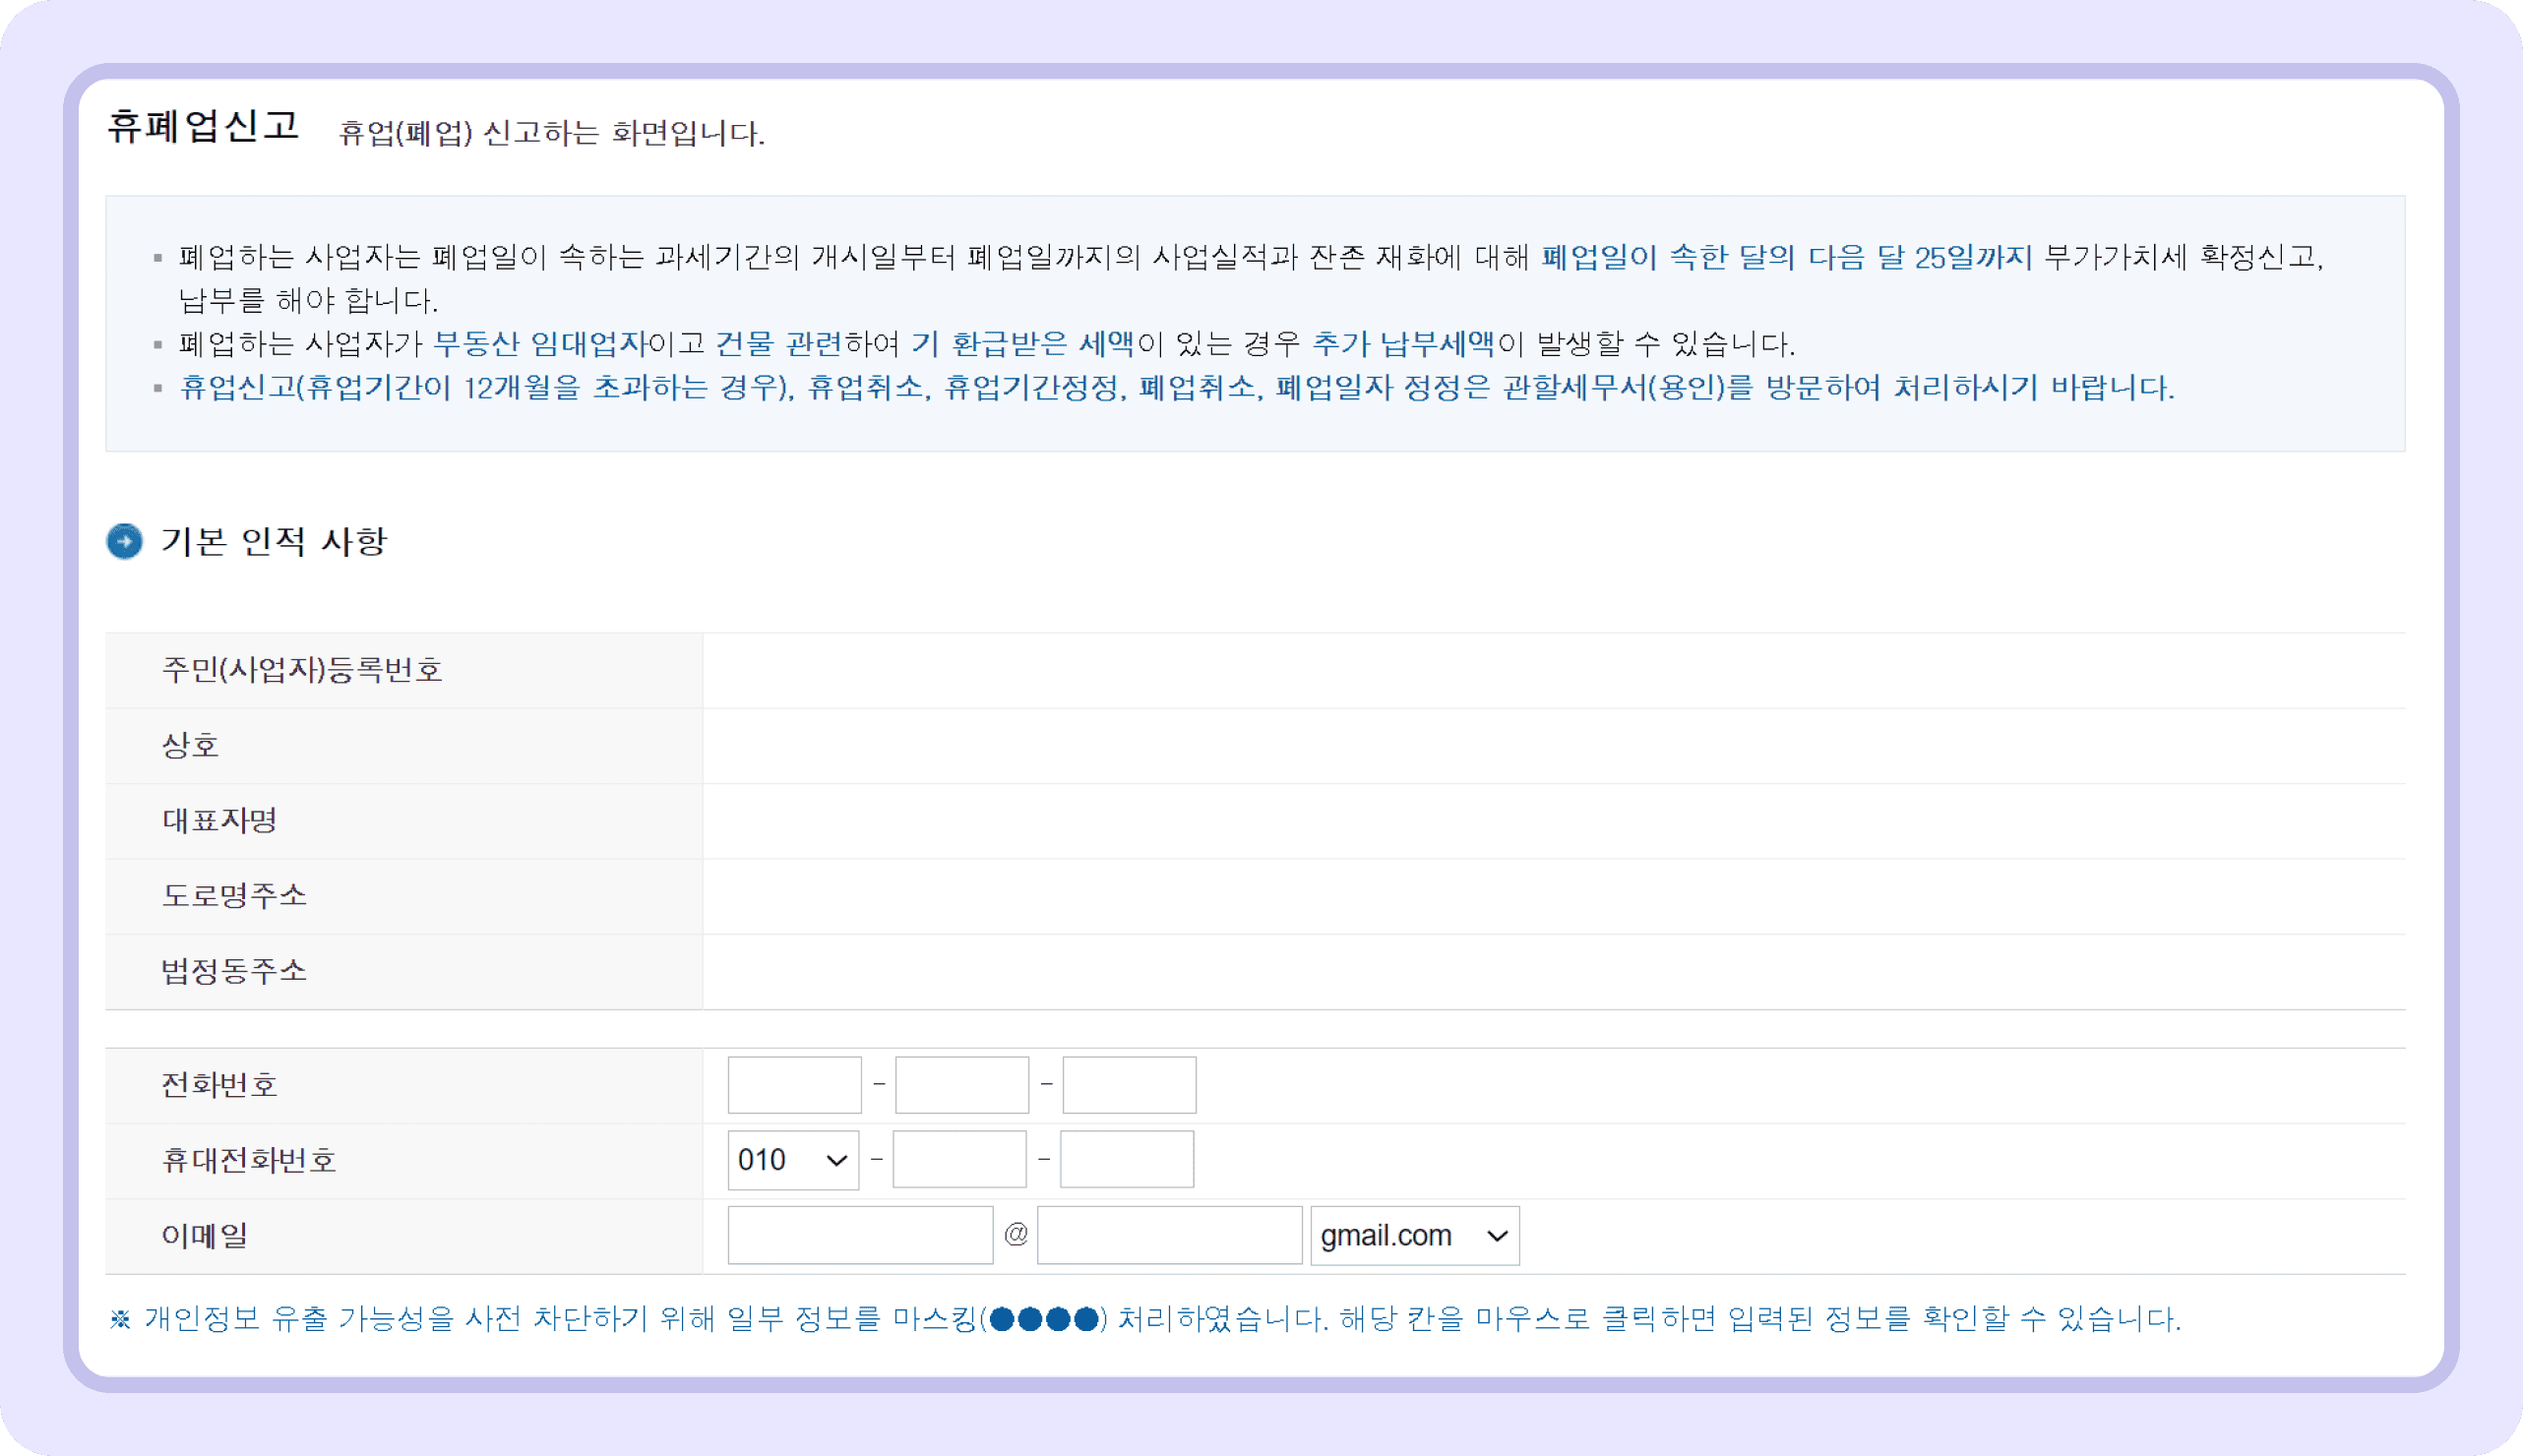The image size is (2523, 1456).
Task: Click the blue 부동산 임대업자 text
Action: point(540,344)
